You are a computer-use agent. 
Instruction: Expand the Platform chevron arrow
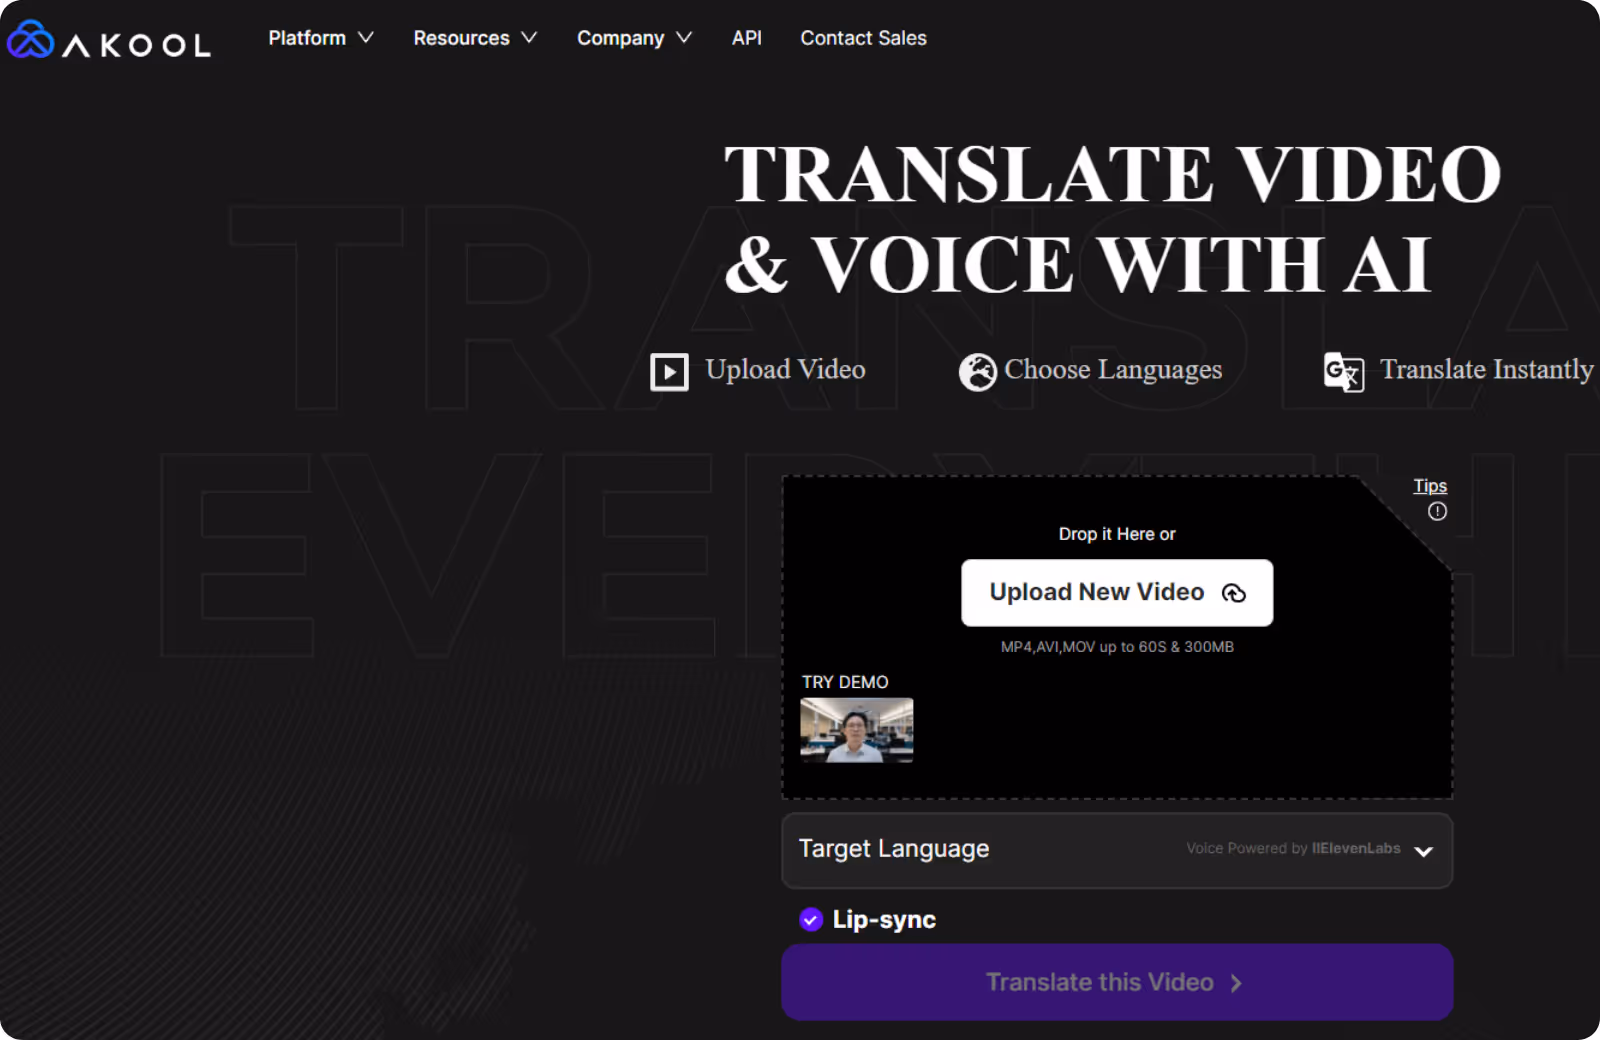[x=366, y=38]
